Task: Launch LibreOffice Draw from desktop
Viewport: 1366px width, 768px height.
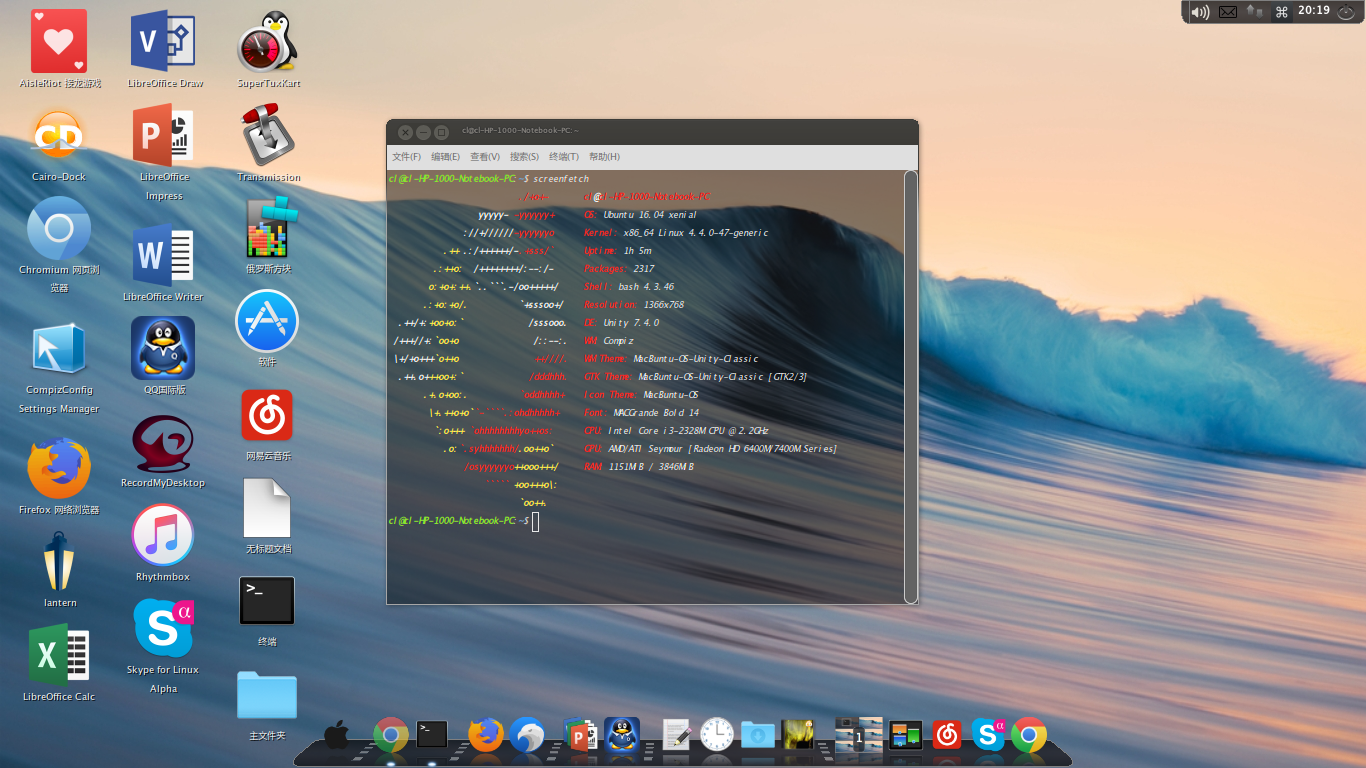Action: [163, 41]
